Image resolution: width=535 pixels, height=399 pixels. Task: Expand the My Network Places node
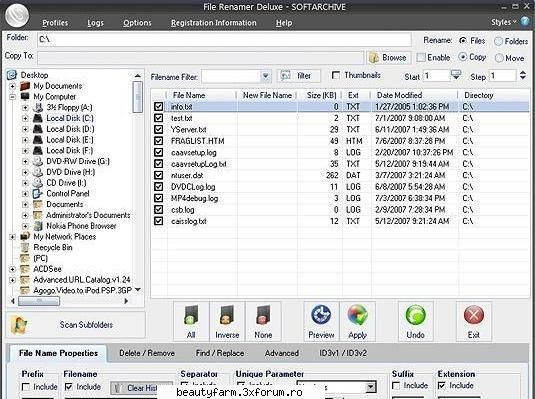coord(13,237)
